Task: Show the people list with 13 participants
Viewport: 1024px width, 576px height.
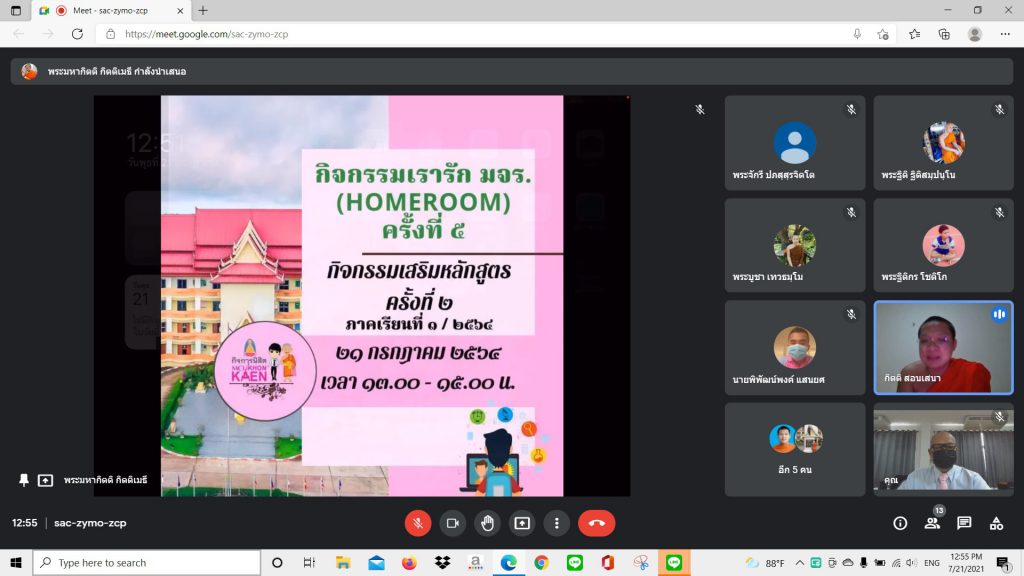Action: pyautogui.click(x=933, y=522)
